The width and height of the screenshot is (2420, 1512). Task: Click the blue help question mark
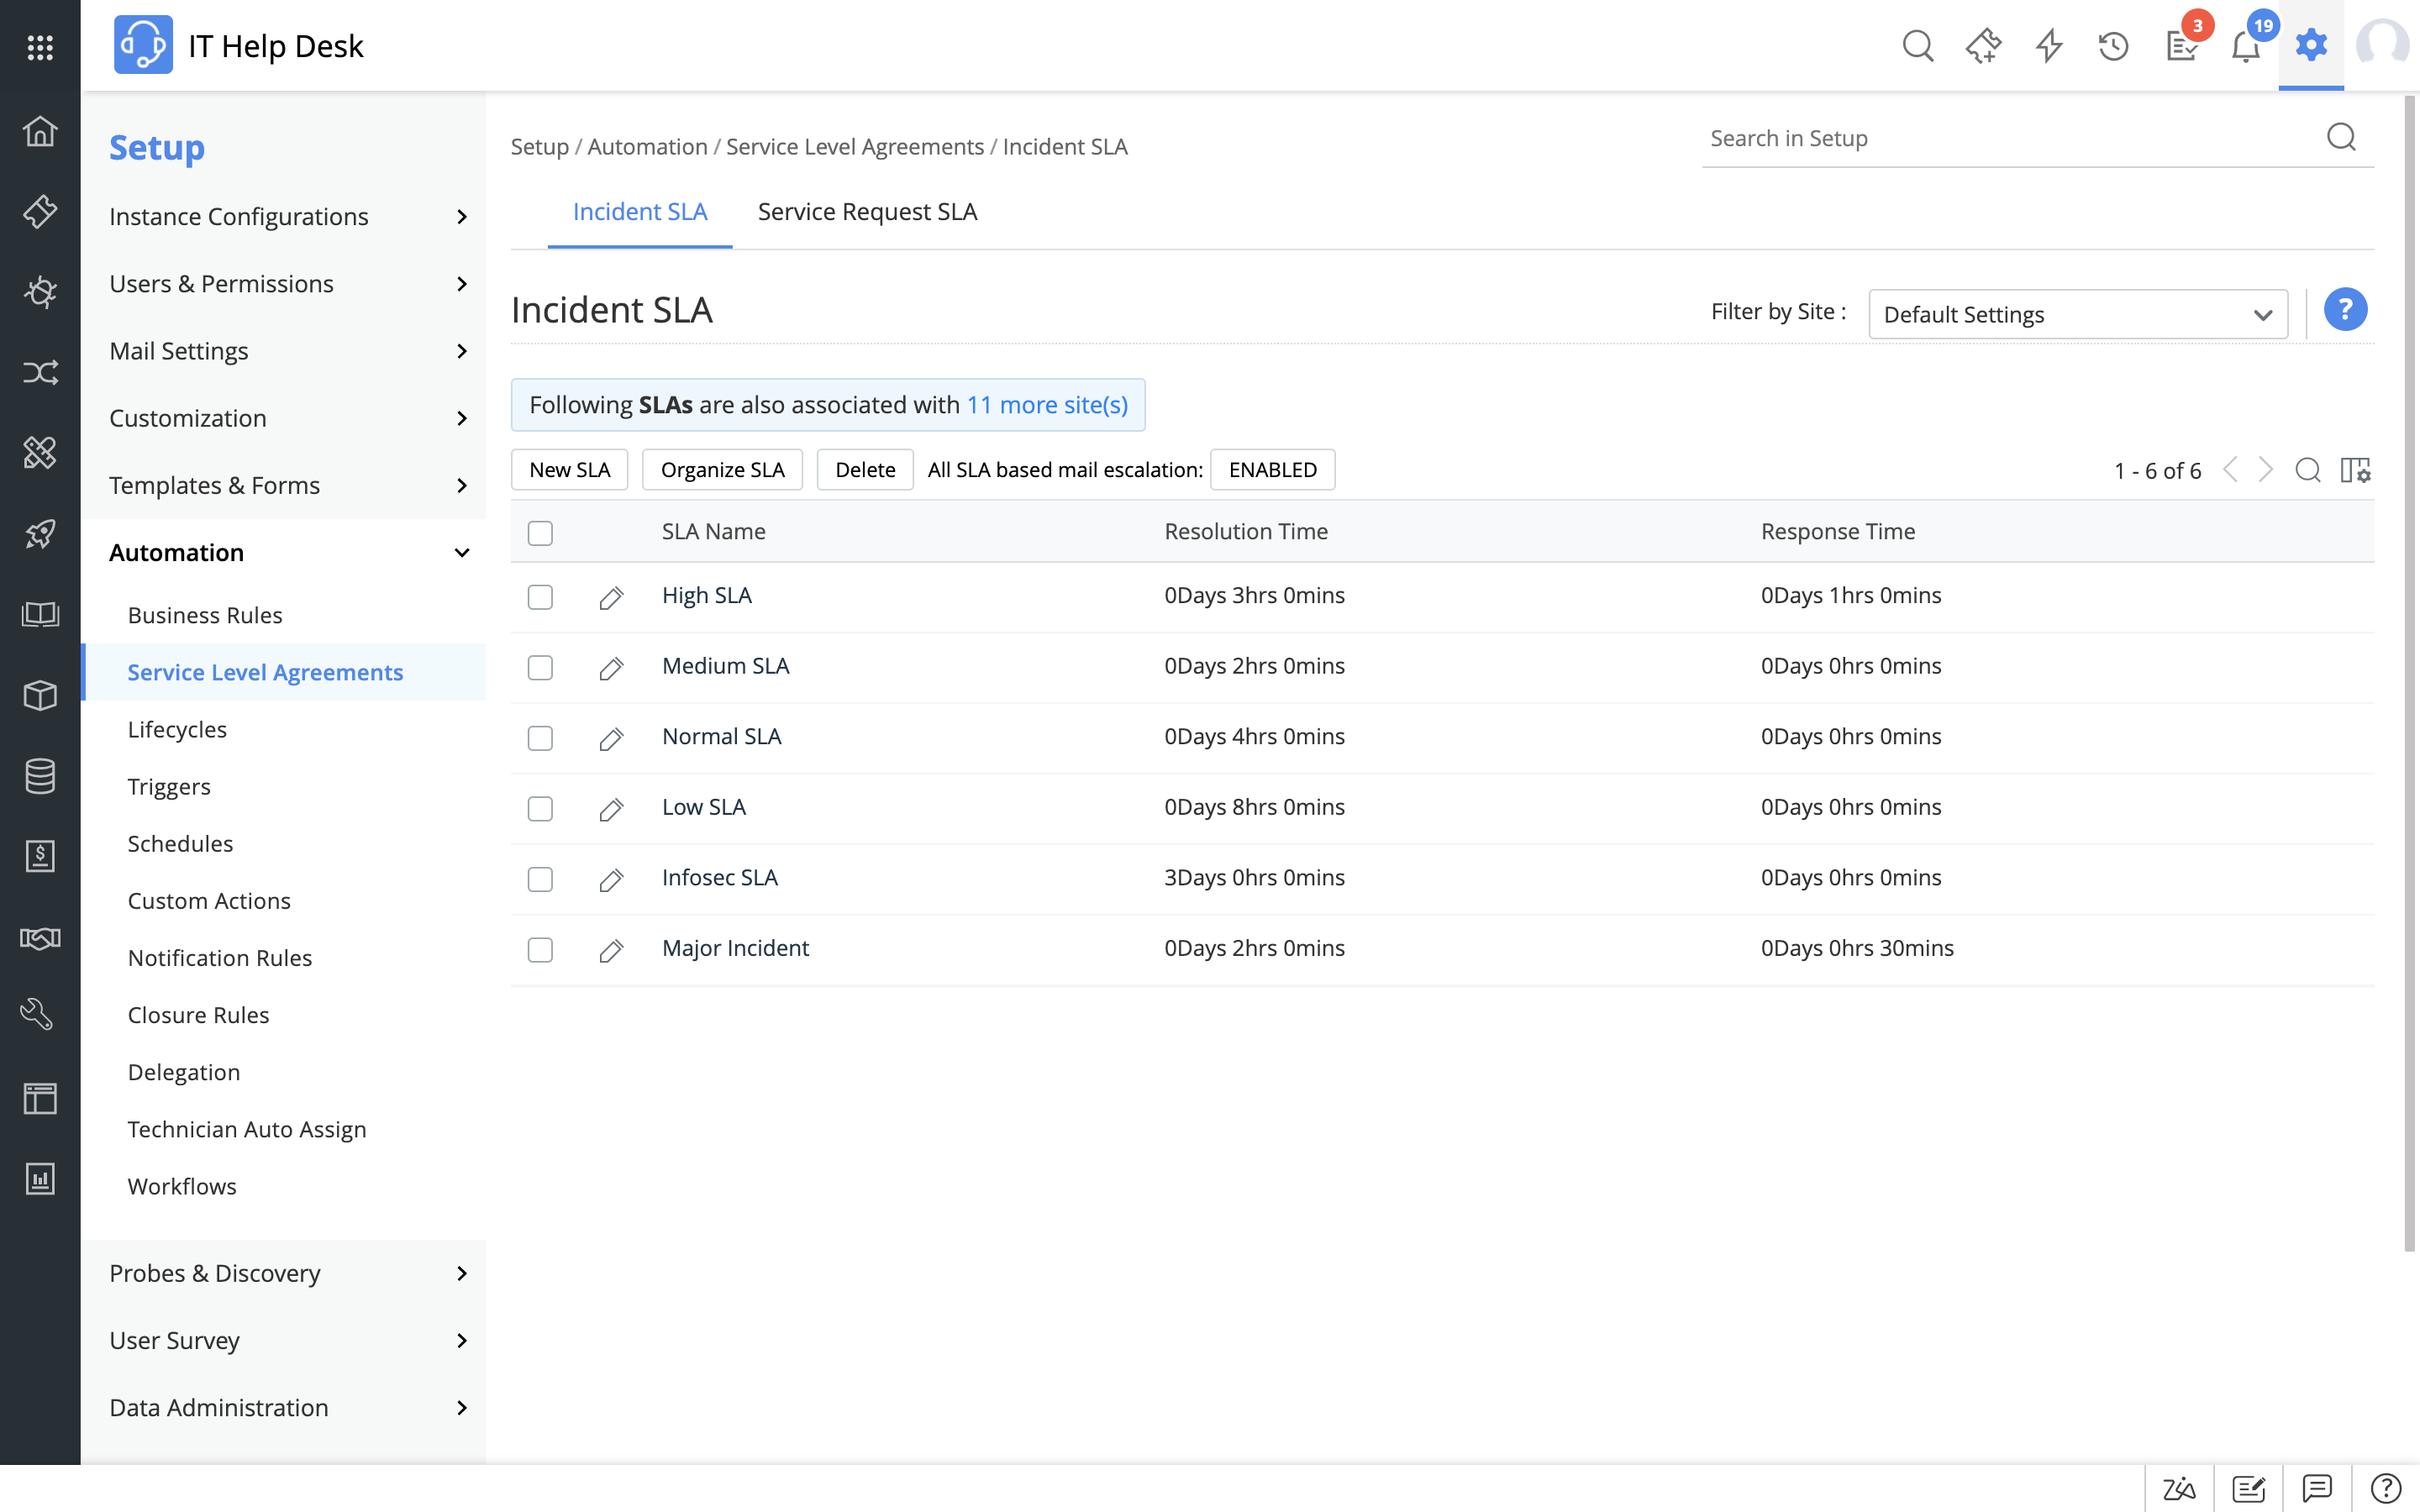(2344, 310)
